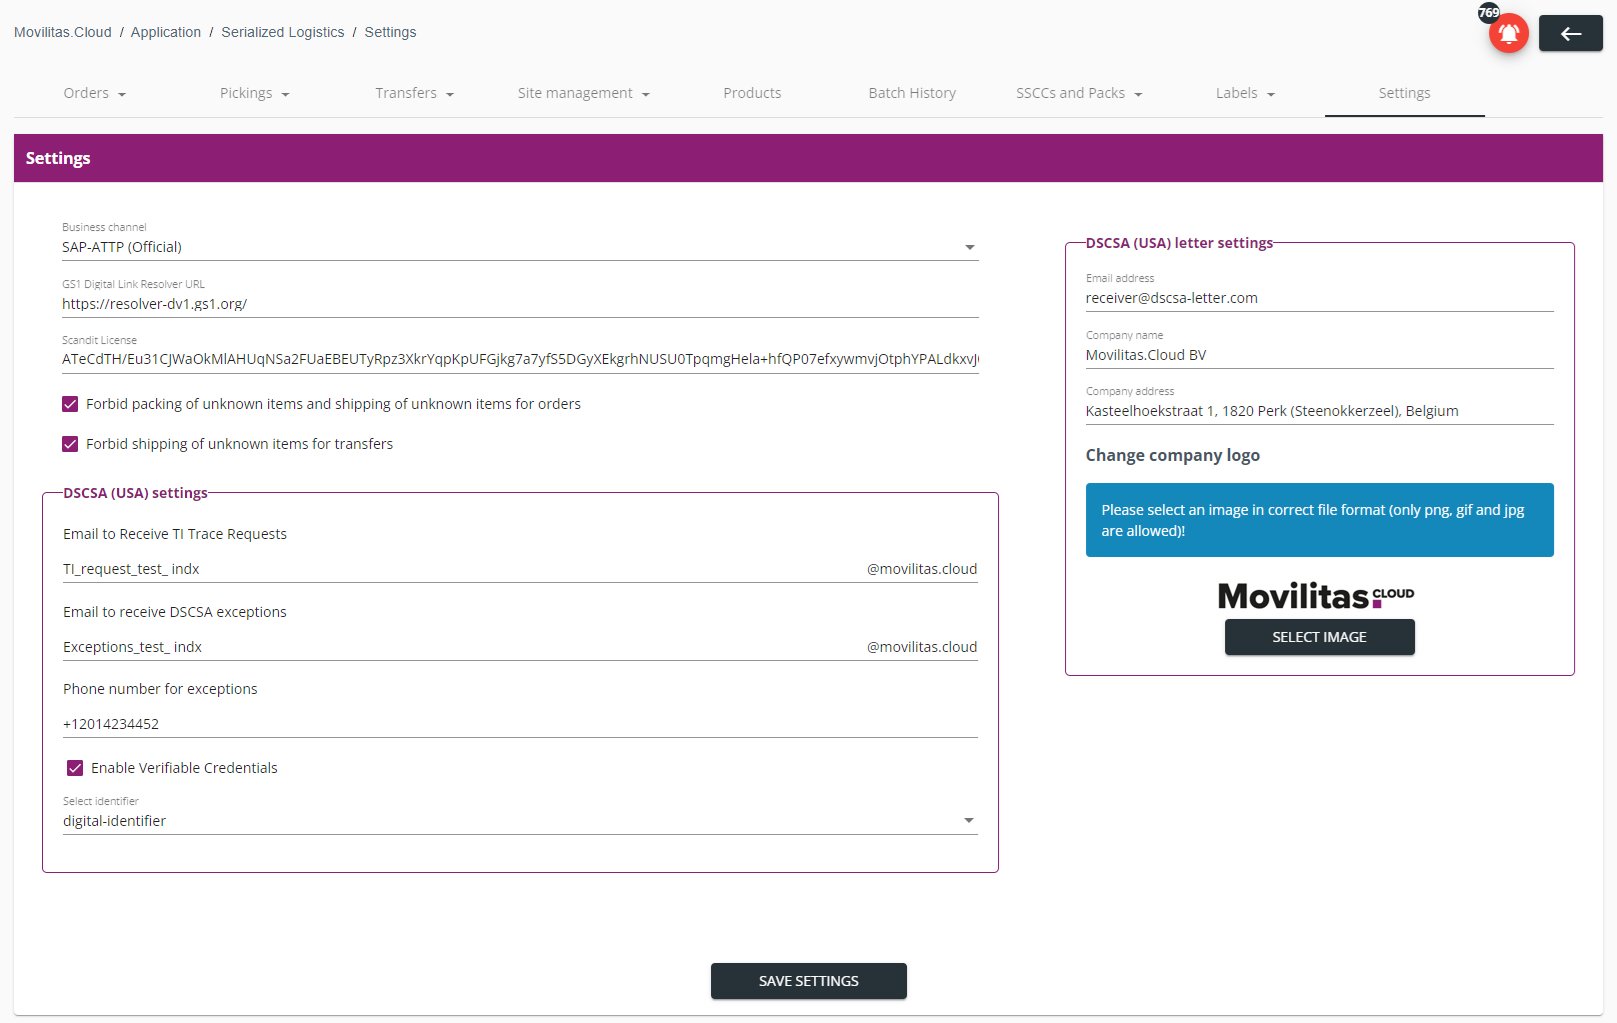
Task: Edit the Company name field
Action: tap(1319, 355)
